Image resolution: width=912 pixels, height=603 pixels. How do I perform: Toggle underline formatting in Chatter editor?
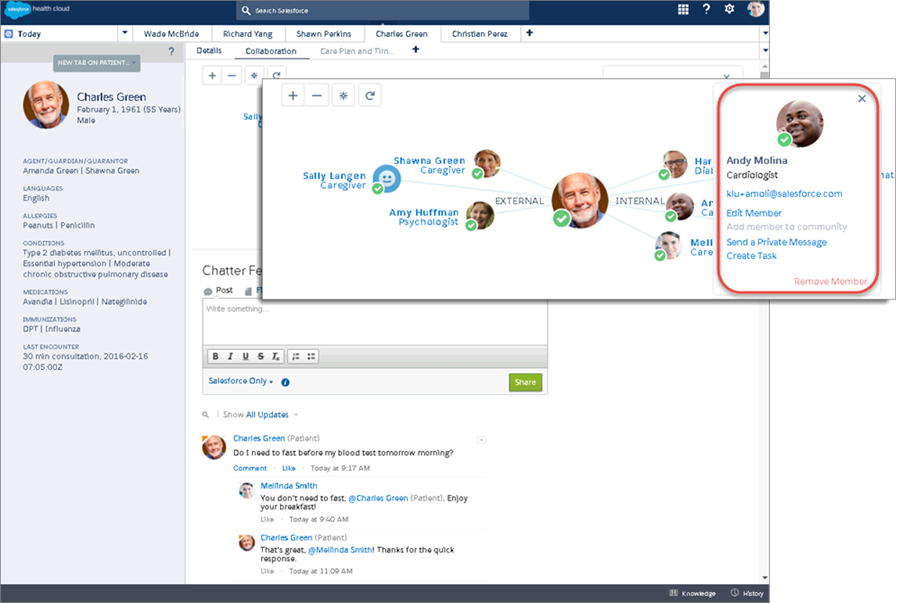(245, 356)
